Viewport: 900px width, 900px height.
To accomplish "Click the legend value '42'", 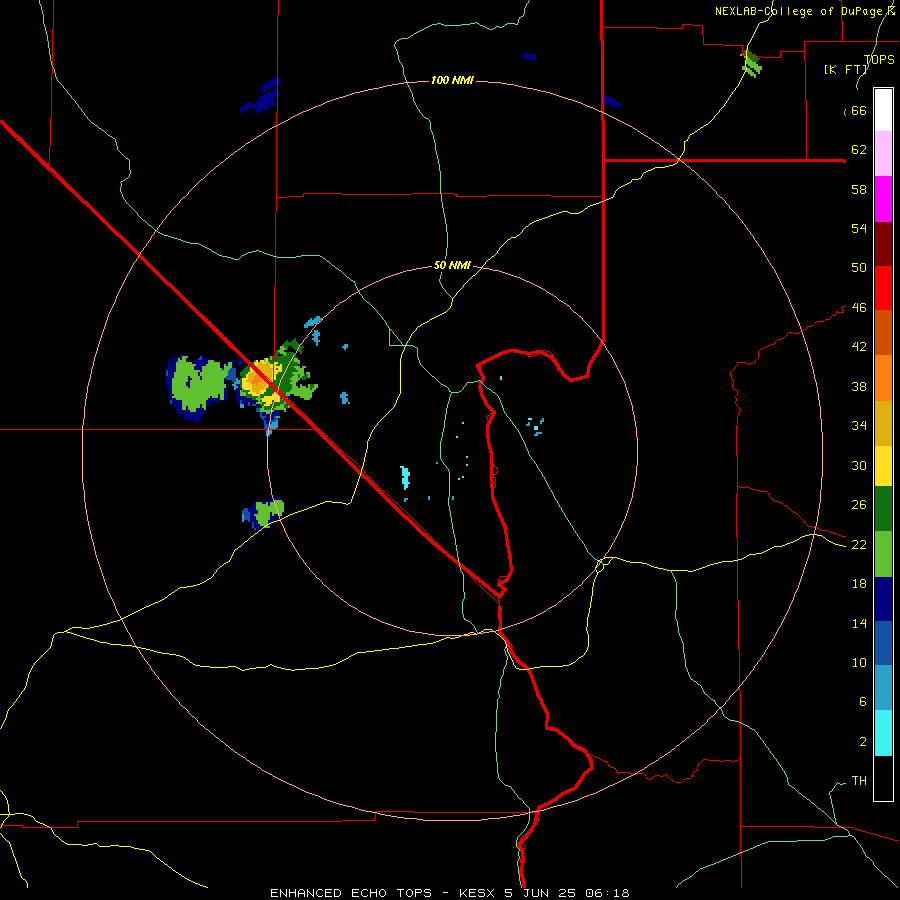I will [859, 347].
